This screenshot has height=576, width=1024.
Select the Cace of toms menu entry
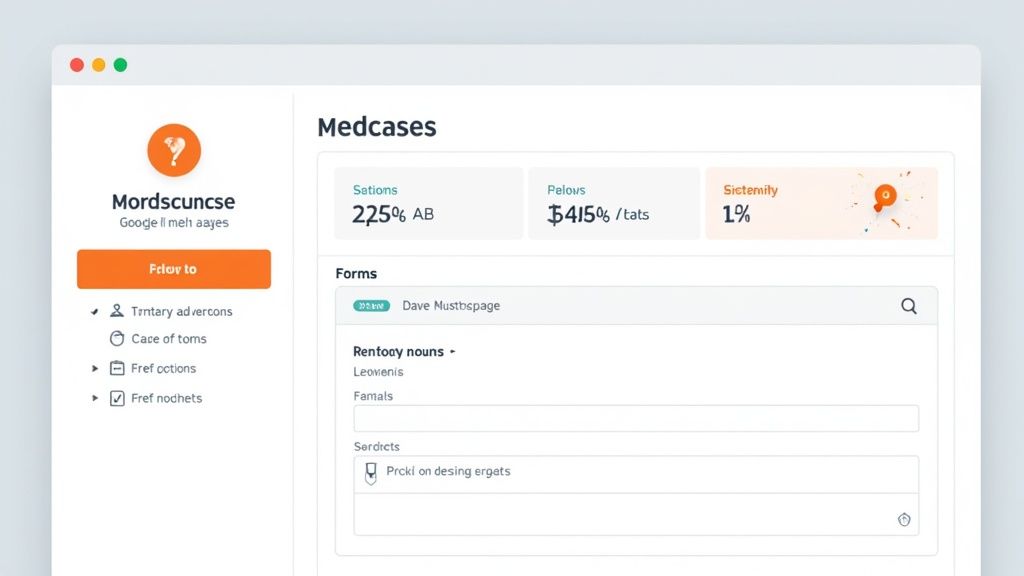[170, 339]
